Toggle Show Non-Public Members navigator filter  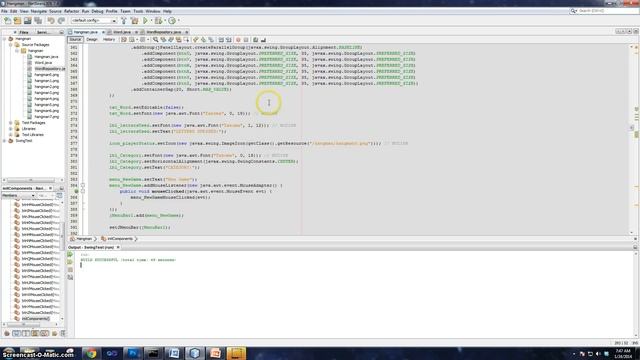(x=35, y=333)
